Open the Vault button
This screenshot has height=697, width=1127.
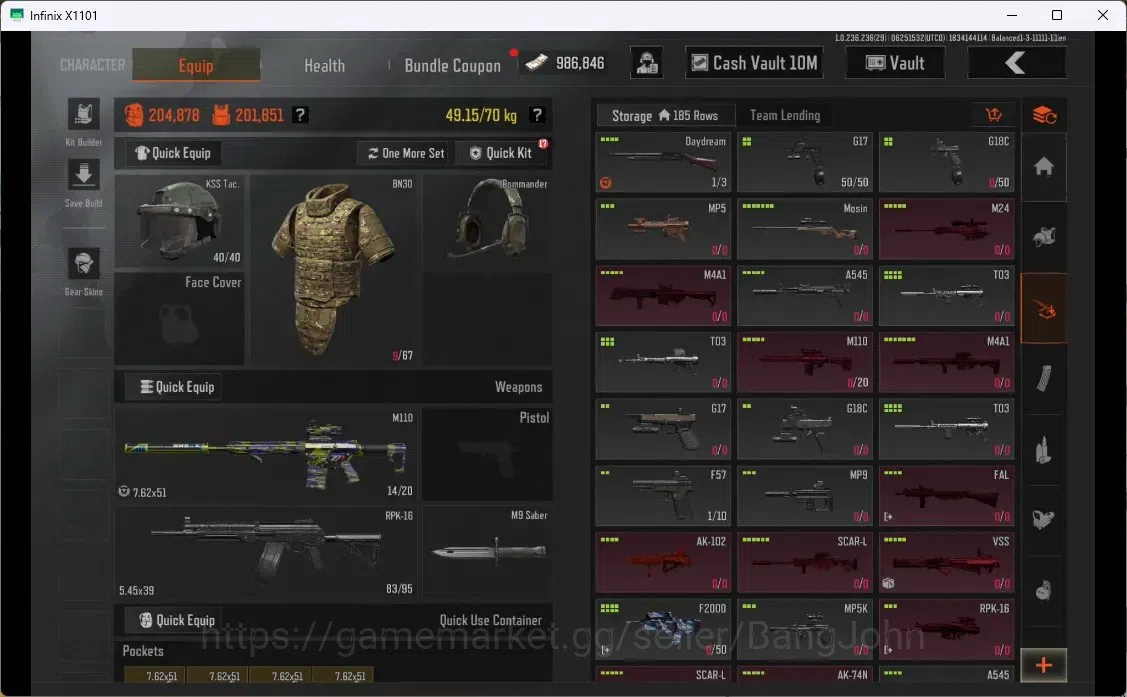895,63
